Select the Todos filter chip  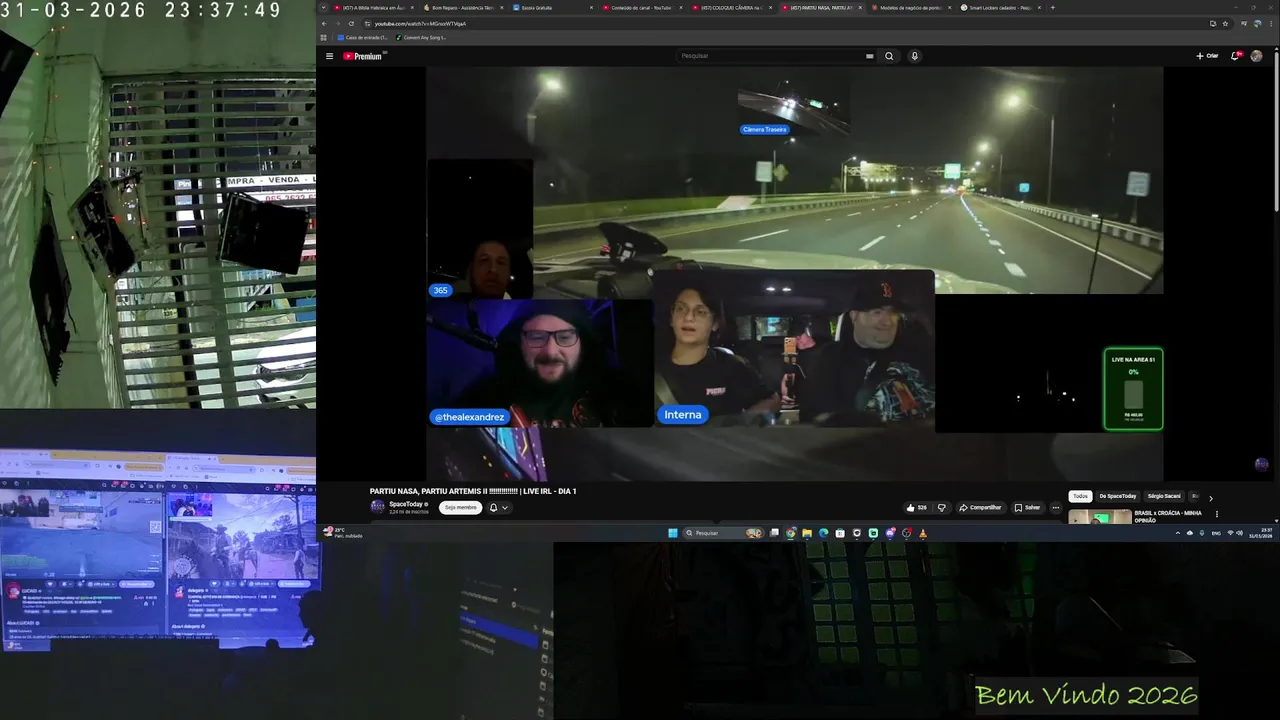pos(1080,496)
